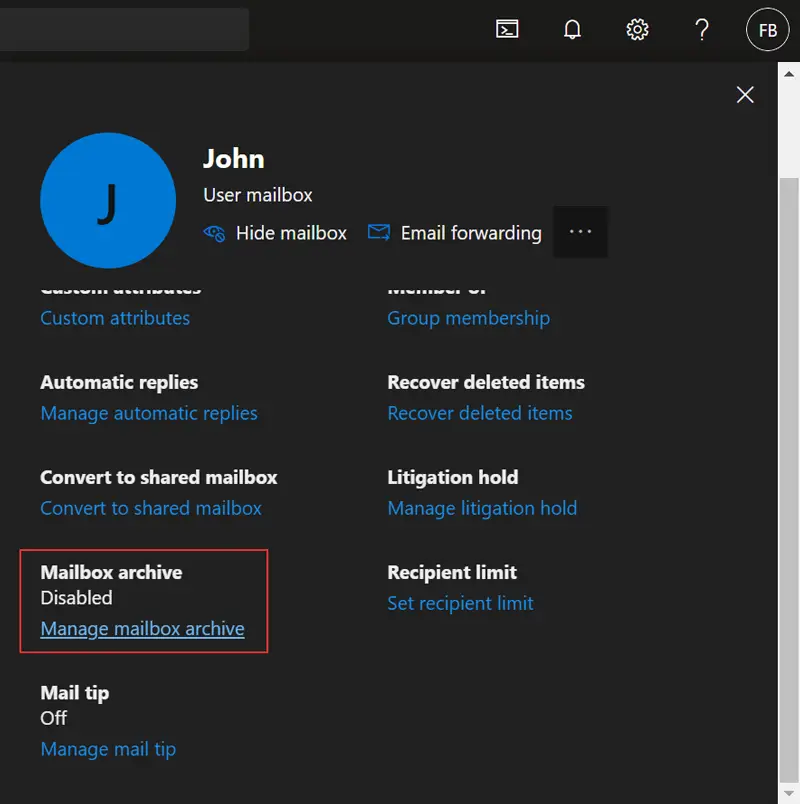Open the notifications bell
Viewport: 800px width, 804px height.
click(x=572, y=30)
